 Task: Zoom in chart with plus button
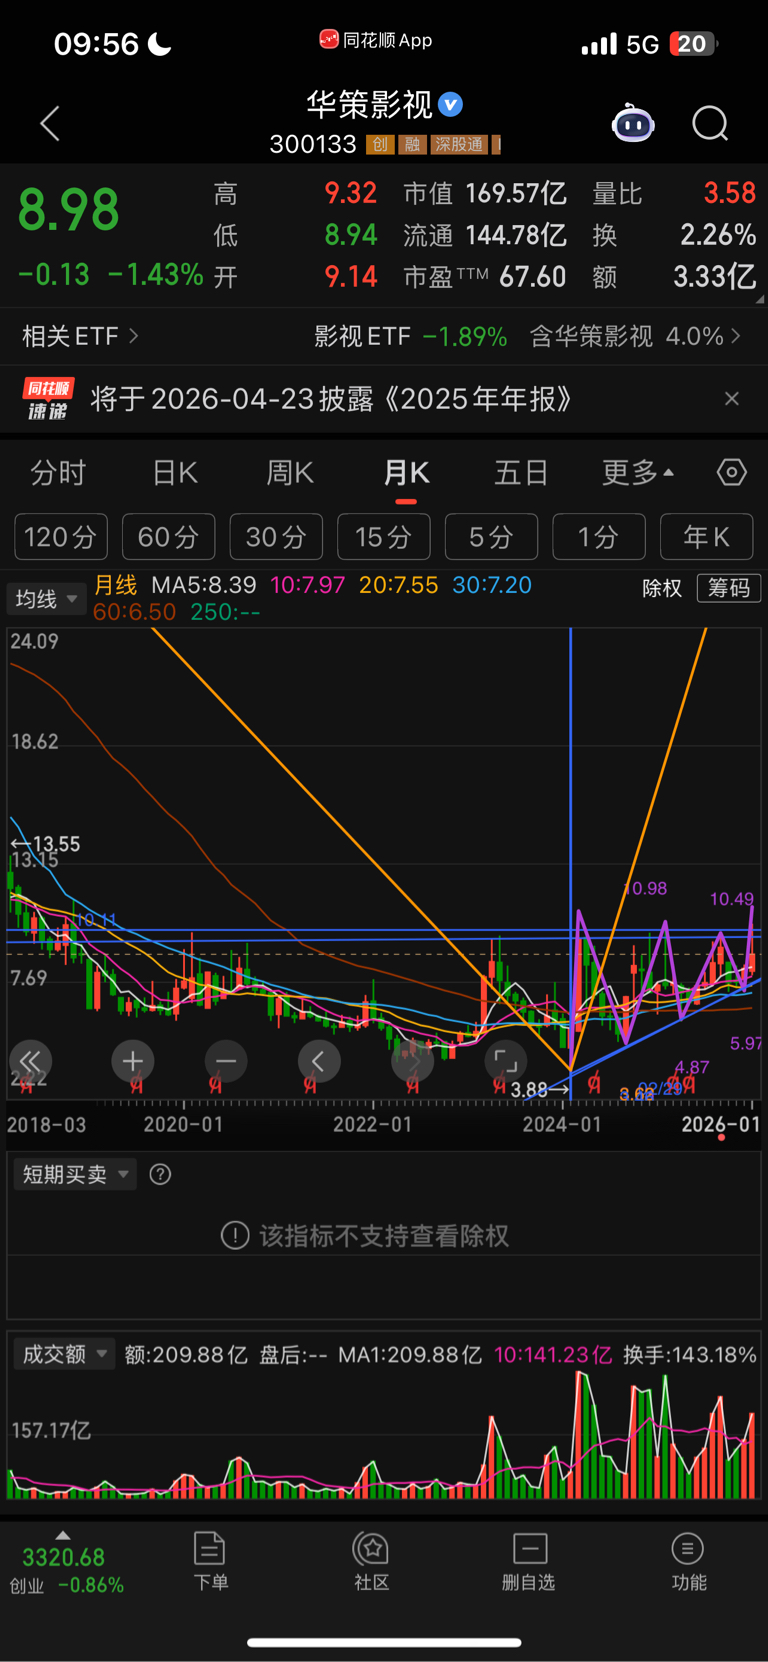pyautogui.click(x=132, y=1061)
